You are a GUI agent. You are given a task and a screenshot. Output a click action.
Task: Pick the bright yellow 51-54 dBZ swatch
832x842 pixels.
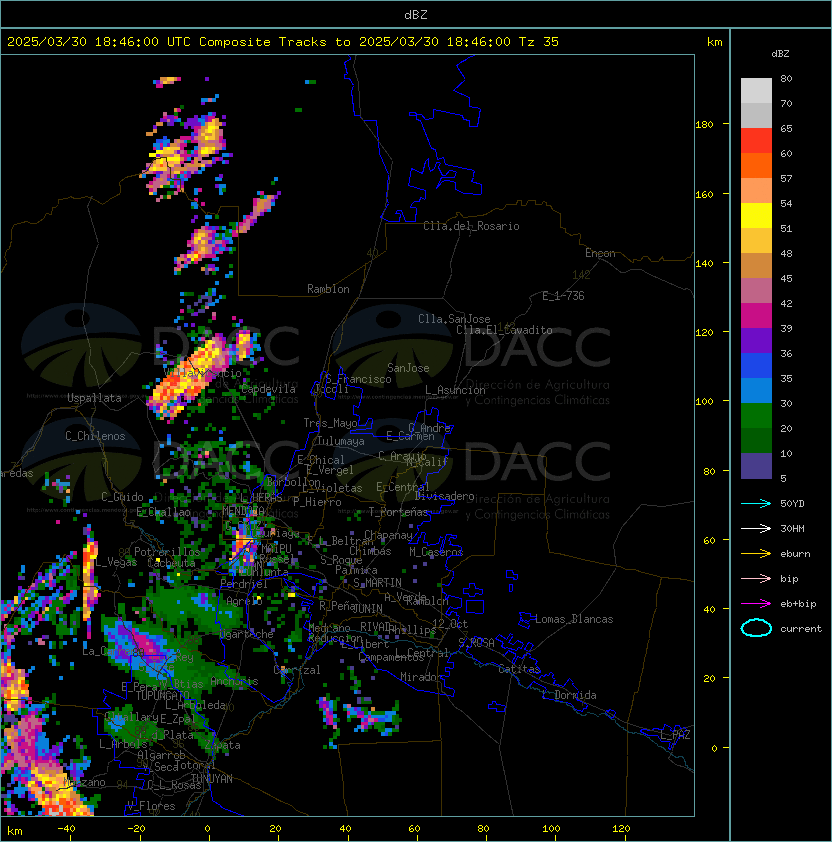click(756, 216)
